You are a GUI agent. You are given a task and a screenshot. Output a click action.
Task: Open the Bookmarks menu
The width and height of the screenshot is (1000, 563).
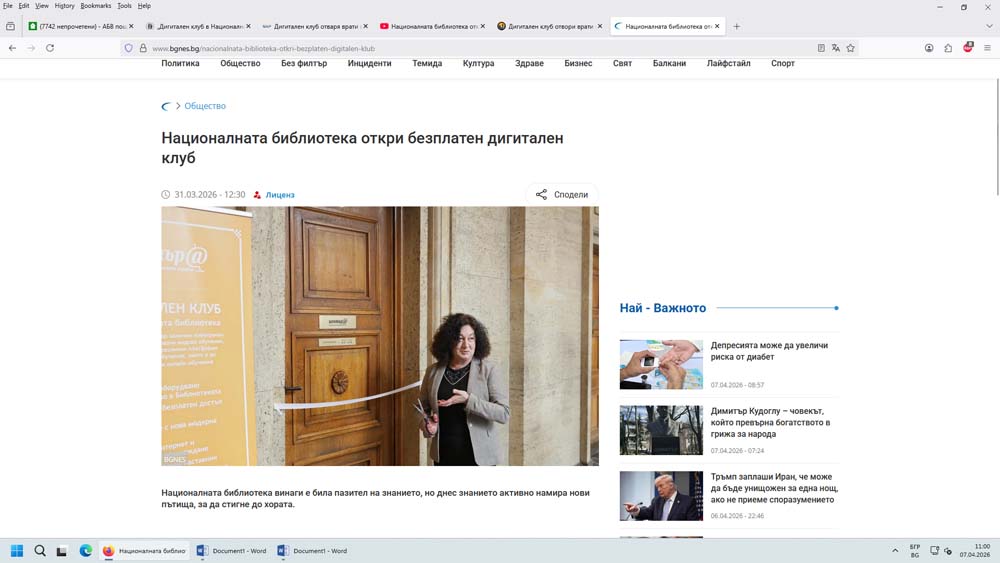point(96,6)
